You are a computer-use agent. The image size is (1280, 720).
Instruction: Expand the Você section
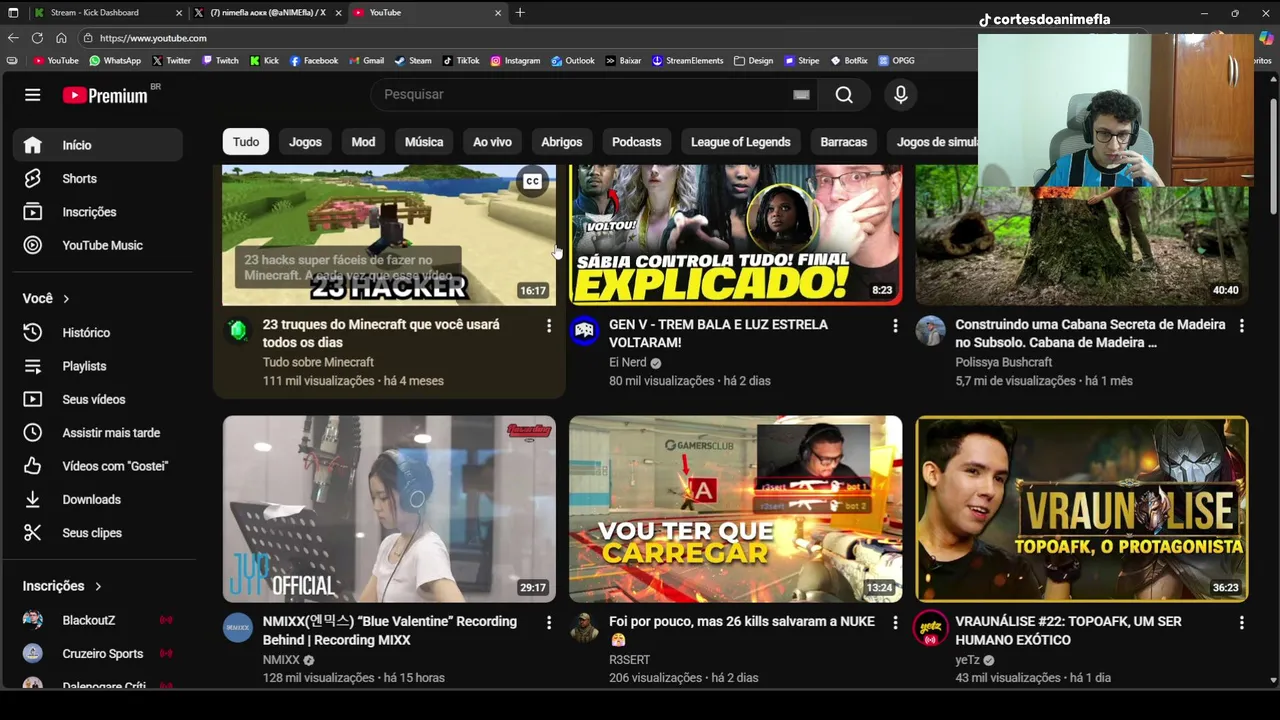click(46, 298)
